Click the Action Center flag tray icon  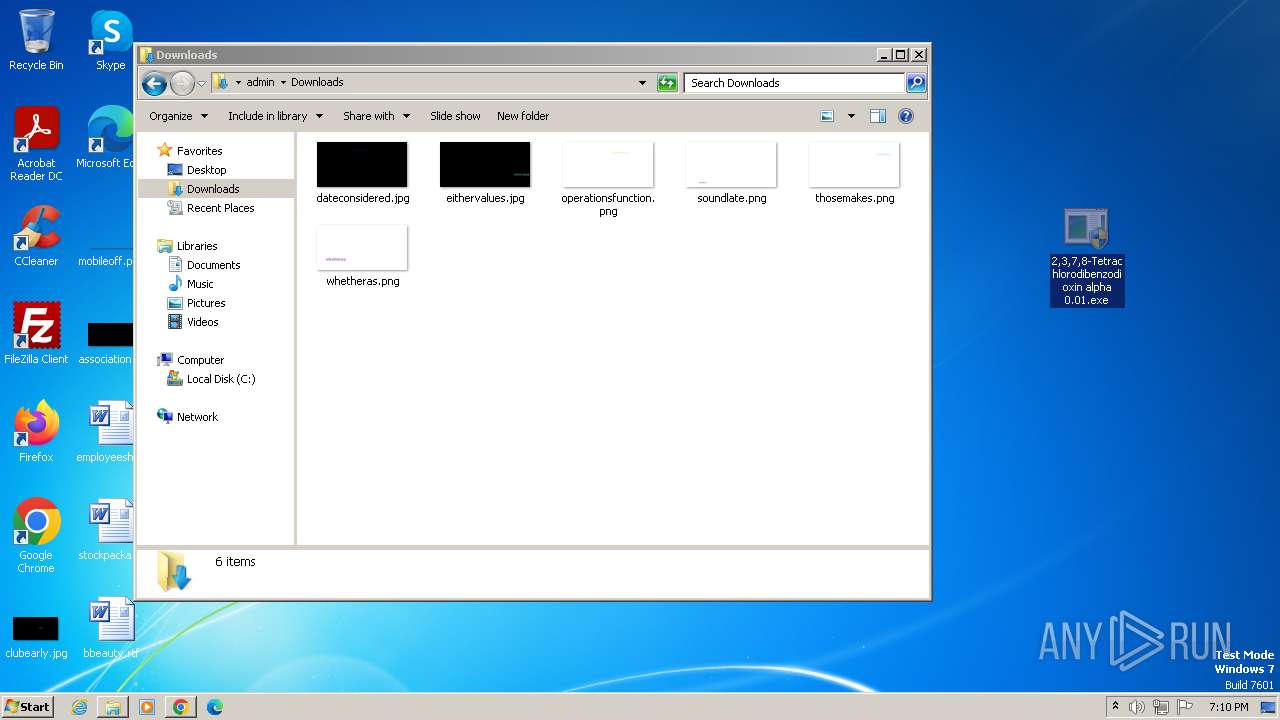pyautogui.click(x=1185, y=707)
